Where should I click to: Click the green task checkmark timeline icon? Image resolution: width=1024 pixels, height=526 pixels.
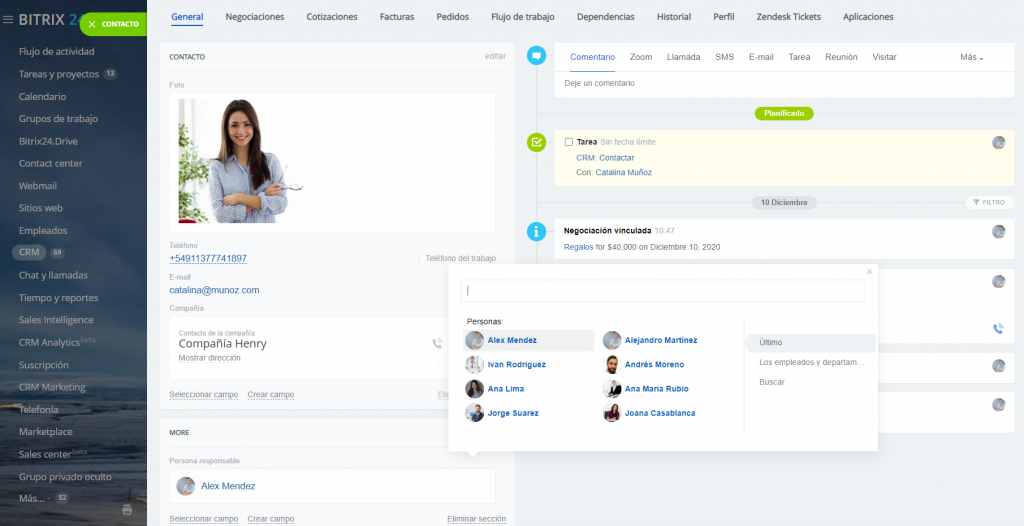click(537, 143)
